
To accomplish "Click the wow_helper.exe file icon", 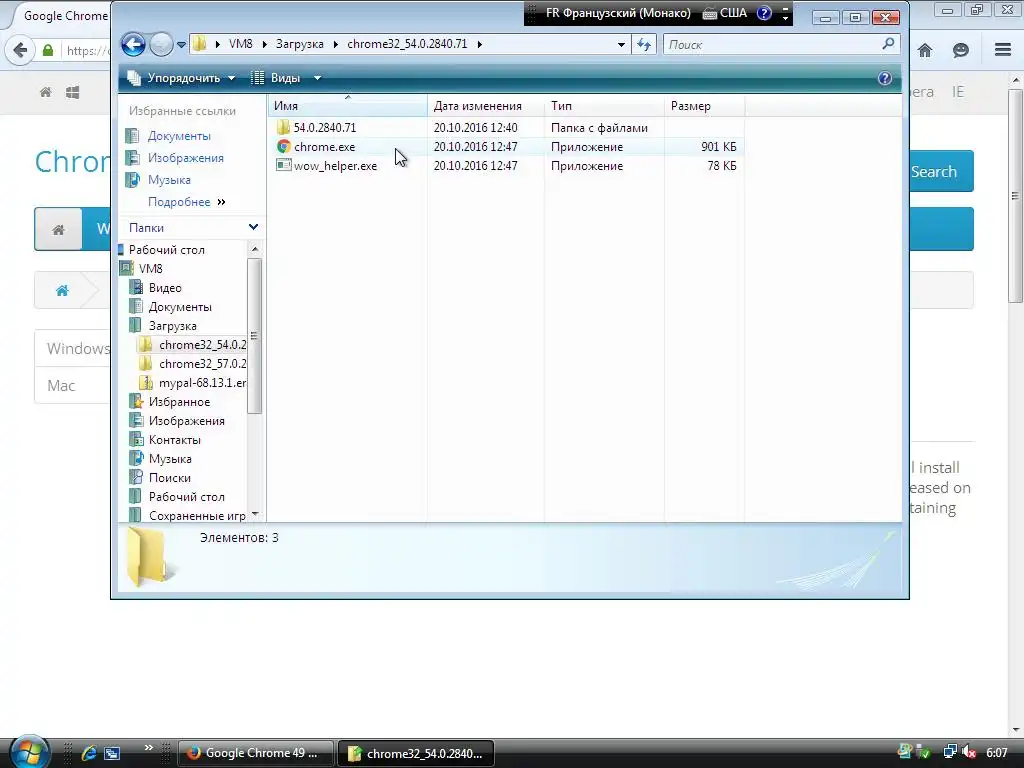I will [x=283, y=165].
